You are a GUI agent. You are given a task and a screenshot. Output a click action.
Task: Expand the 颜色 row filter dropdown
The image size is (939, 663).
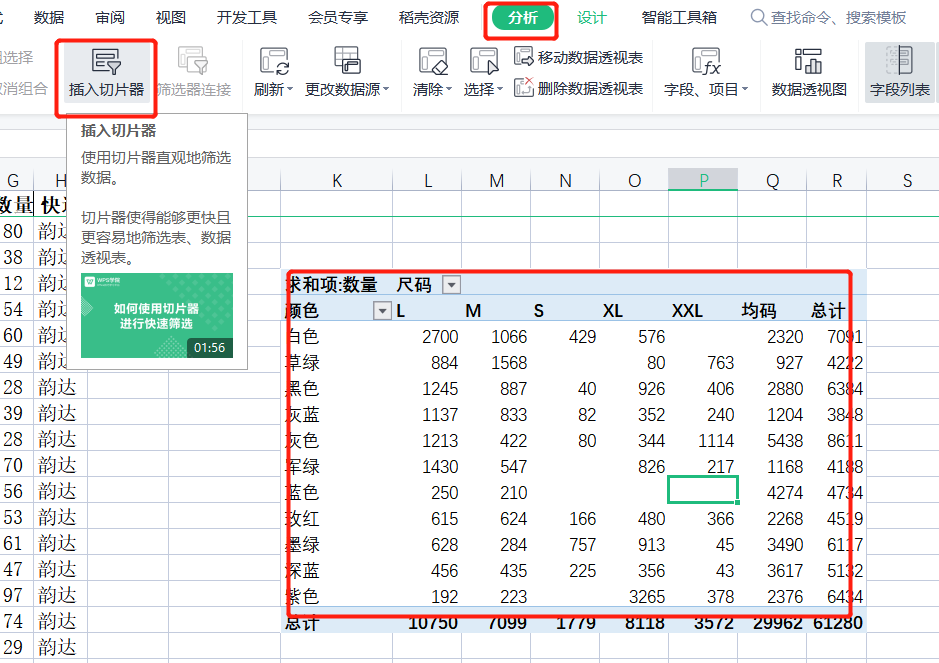[381, 311]
